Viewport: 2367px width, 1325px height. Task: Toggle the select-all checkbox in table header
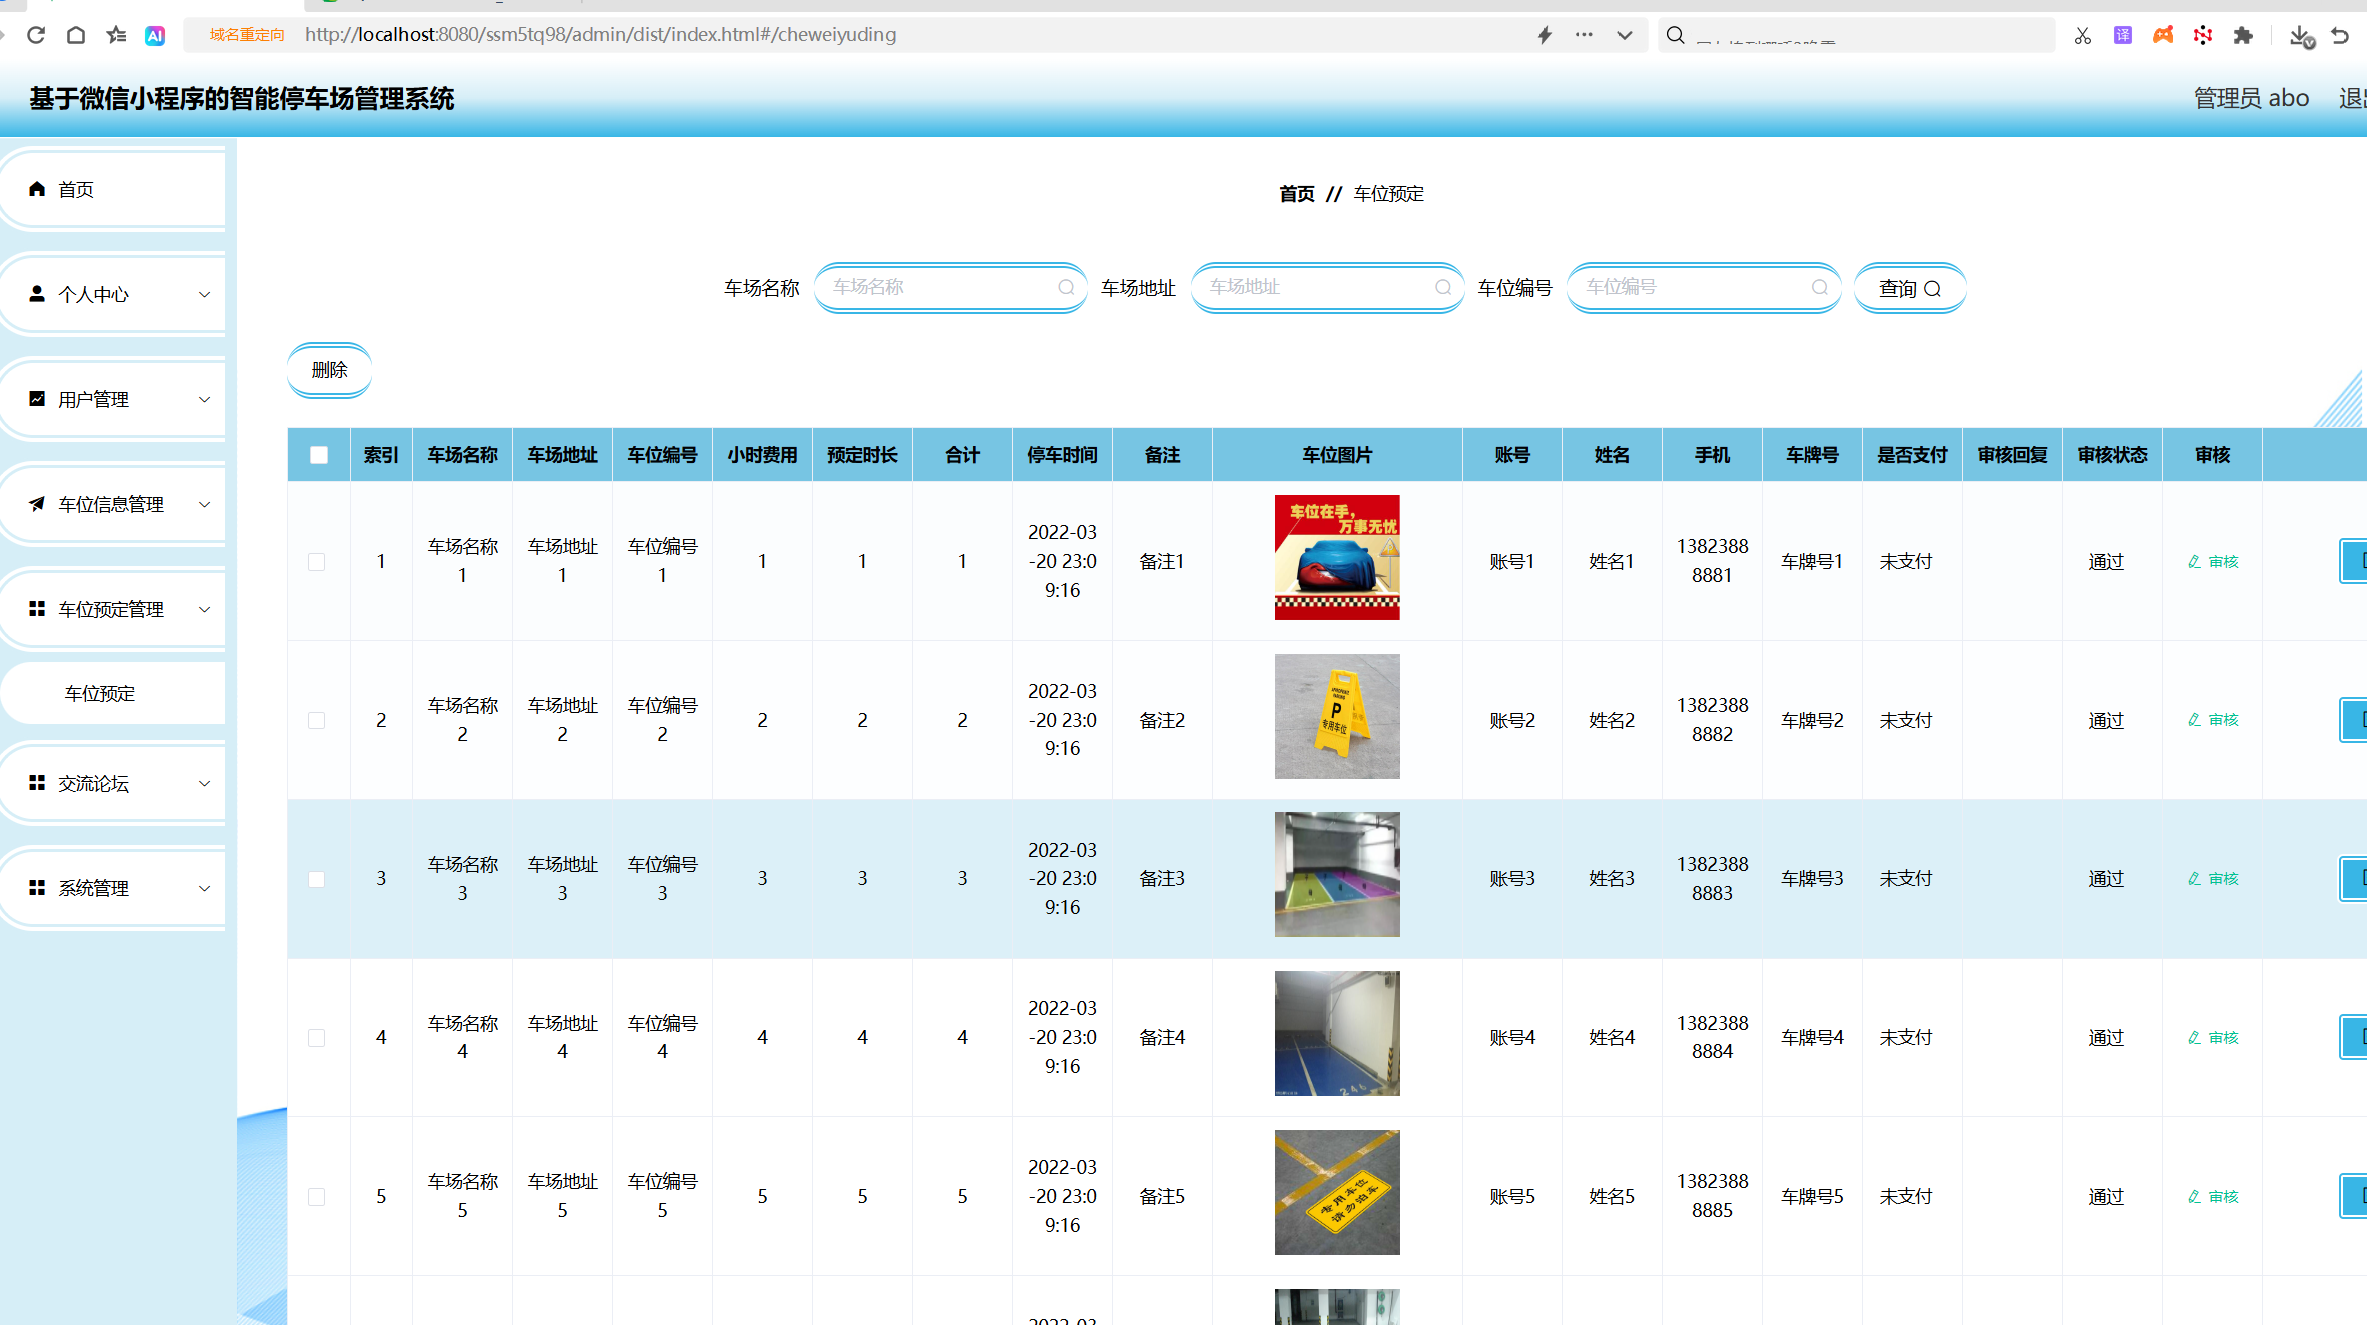(x=319, y=455)
